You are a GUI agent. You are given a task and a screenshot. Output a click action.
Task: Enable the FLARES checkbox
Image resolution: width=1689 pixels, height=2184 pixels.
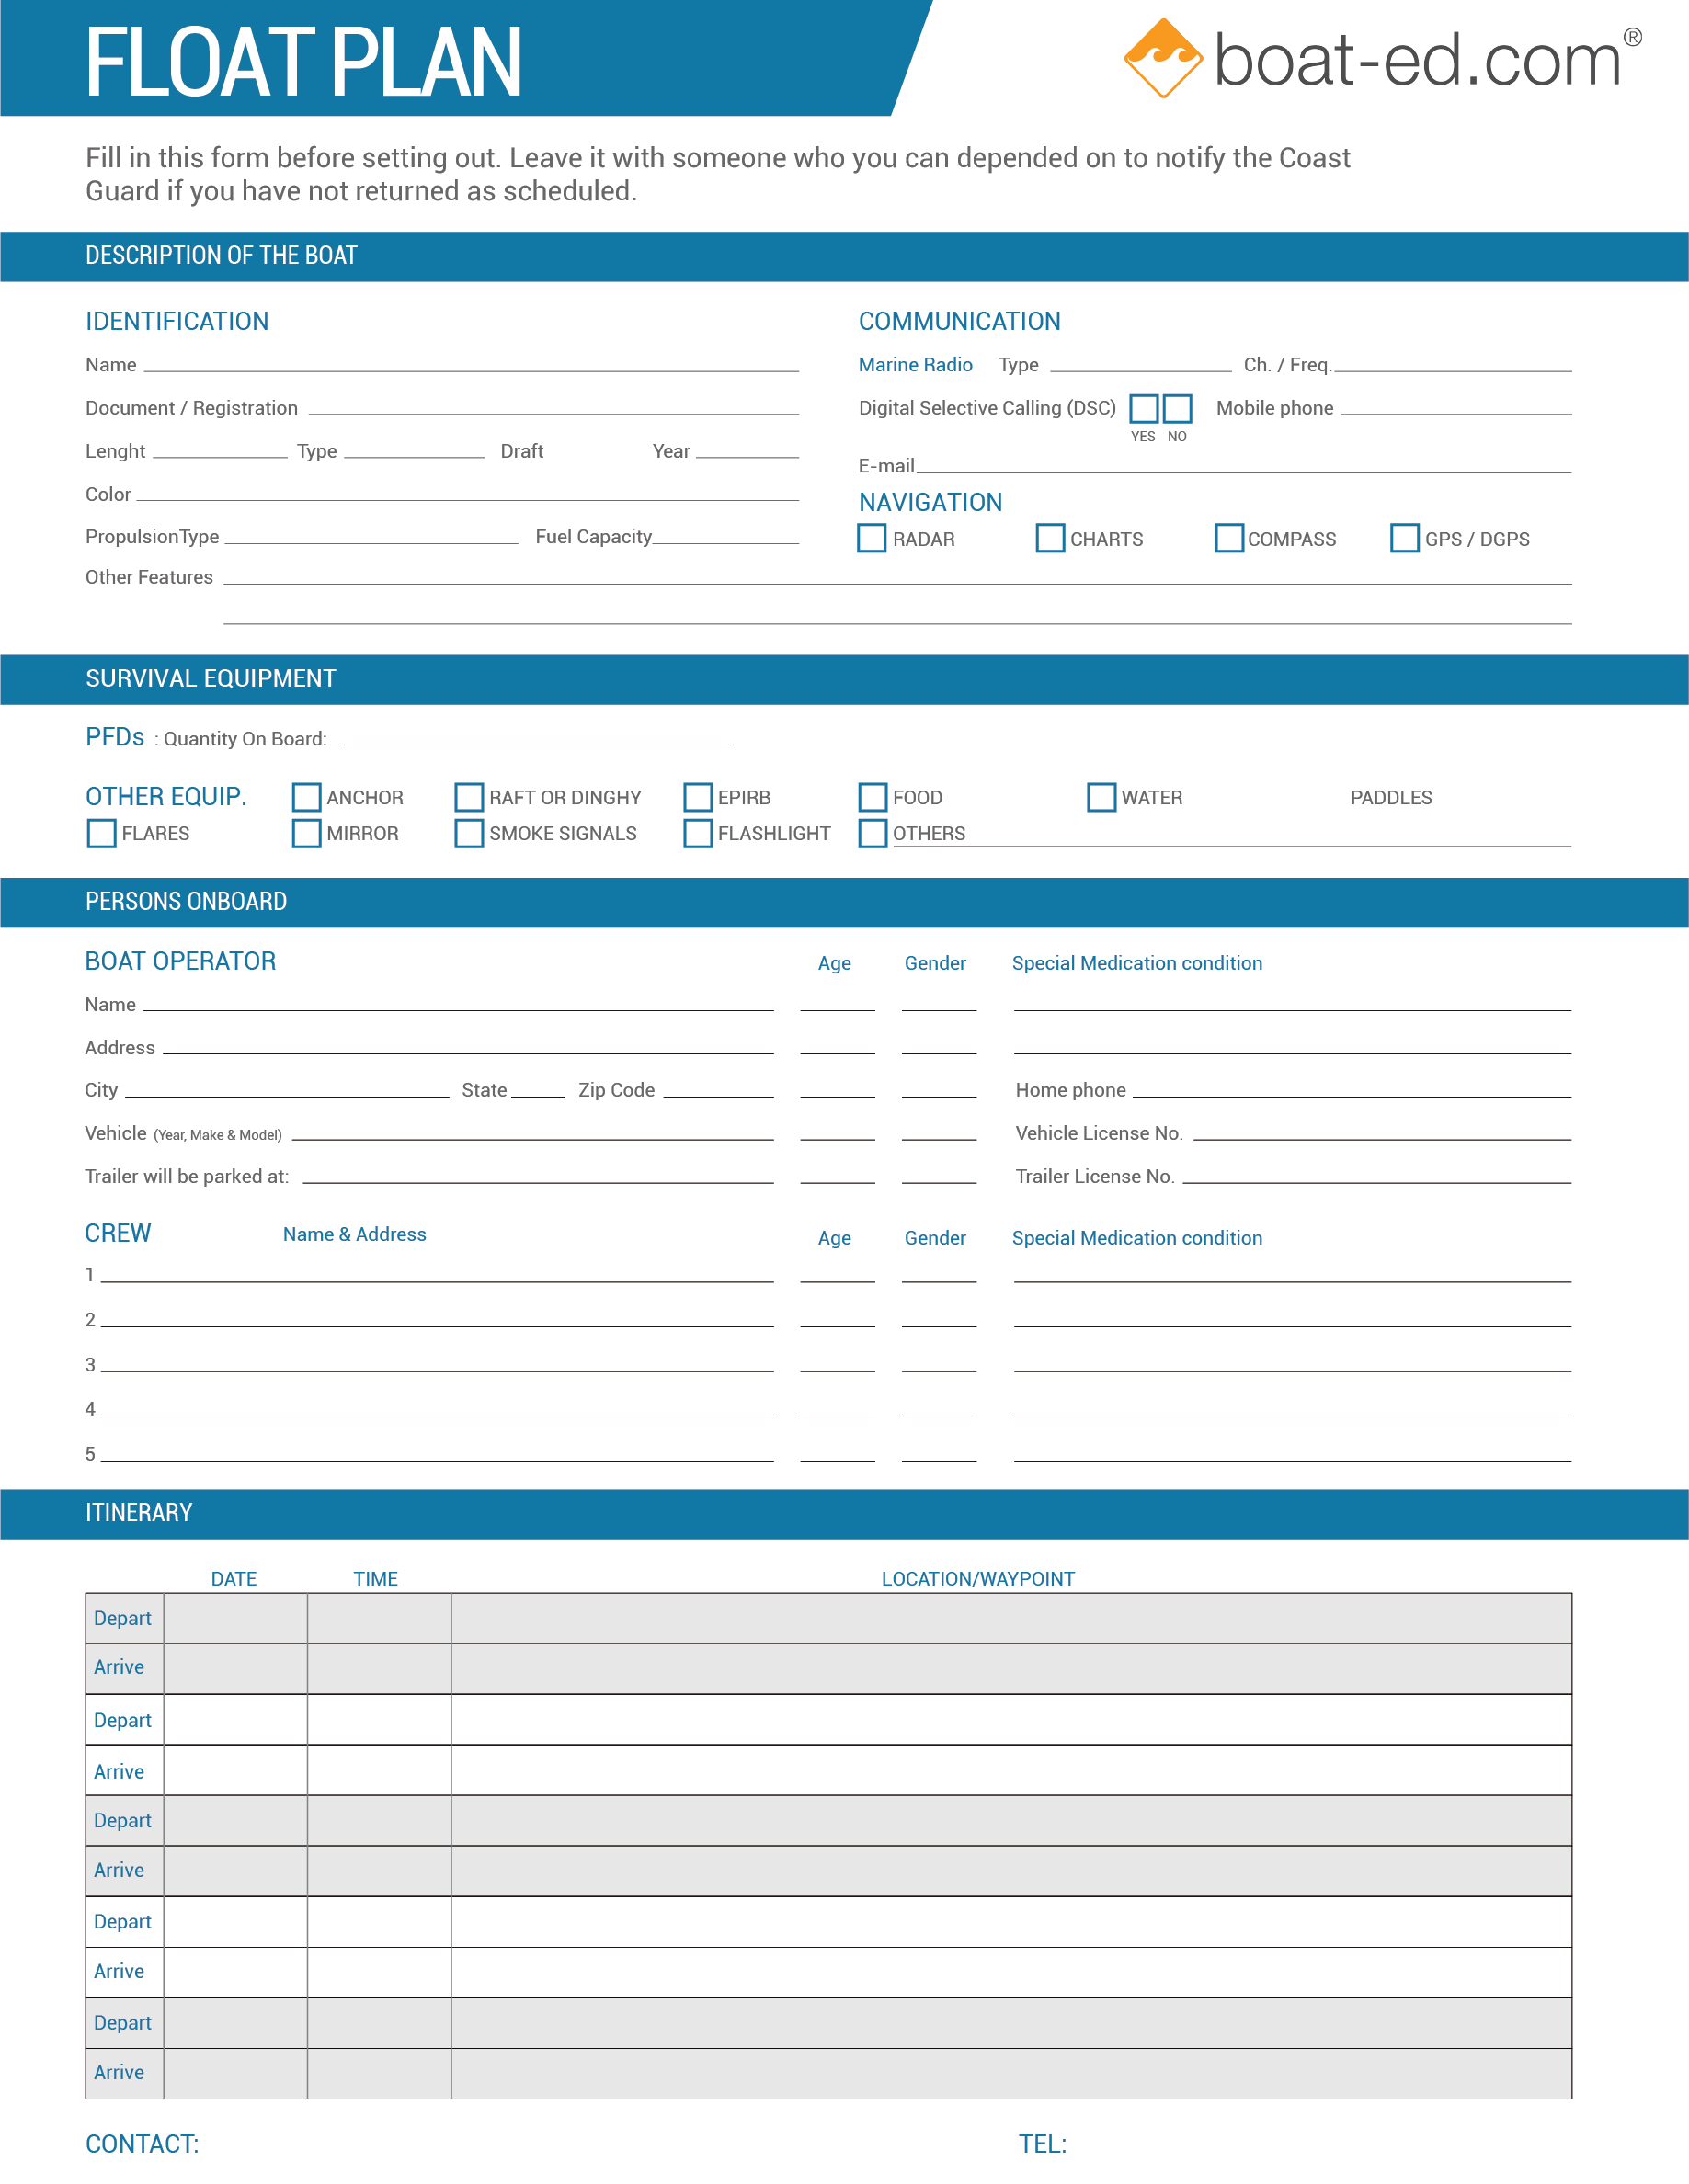(x=101, y=833)
